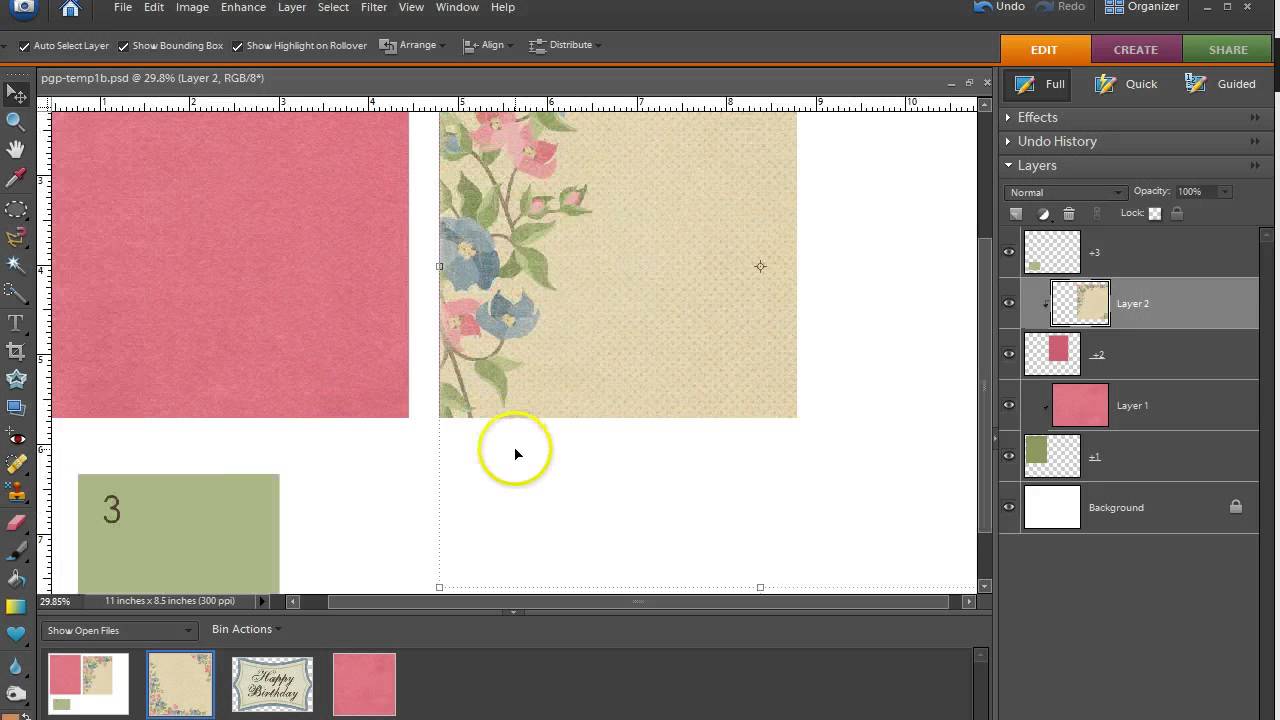Click the create new layer icon
The image size is (1280, 720).
[1016, 213]
